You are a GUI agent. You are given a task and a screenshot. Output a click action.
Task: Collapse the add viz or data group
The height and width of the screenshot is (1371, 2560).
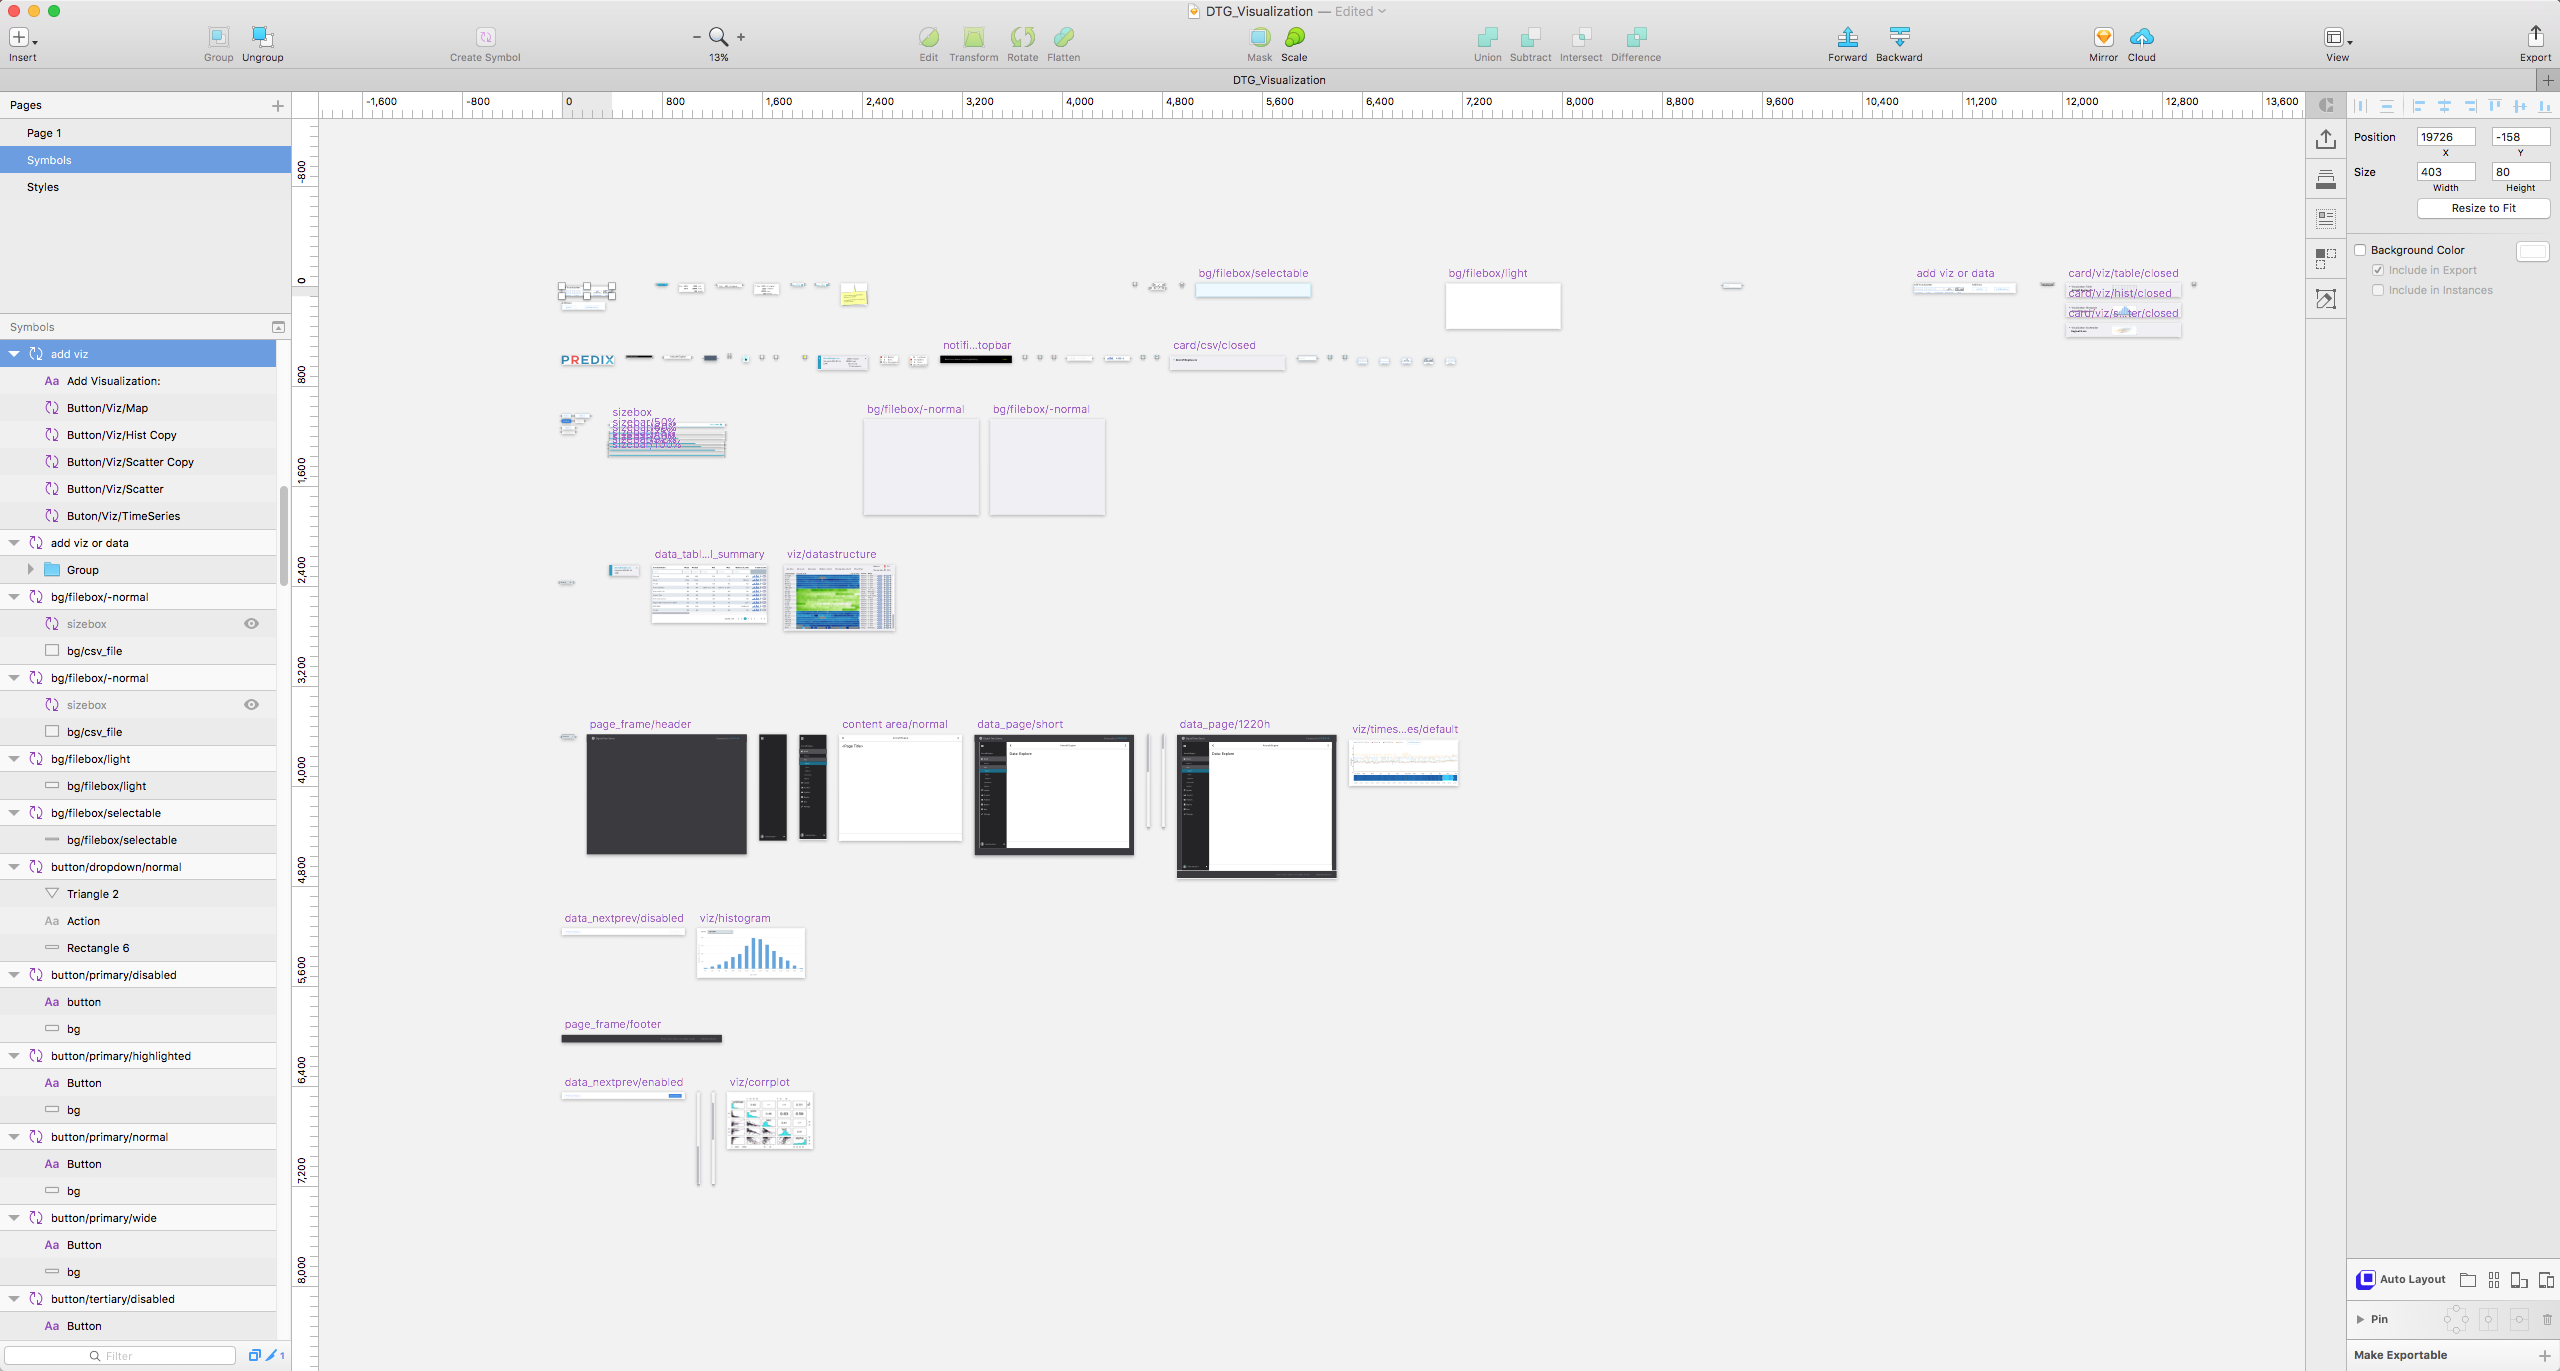point(14,542)
